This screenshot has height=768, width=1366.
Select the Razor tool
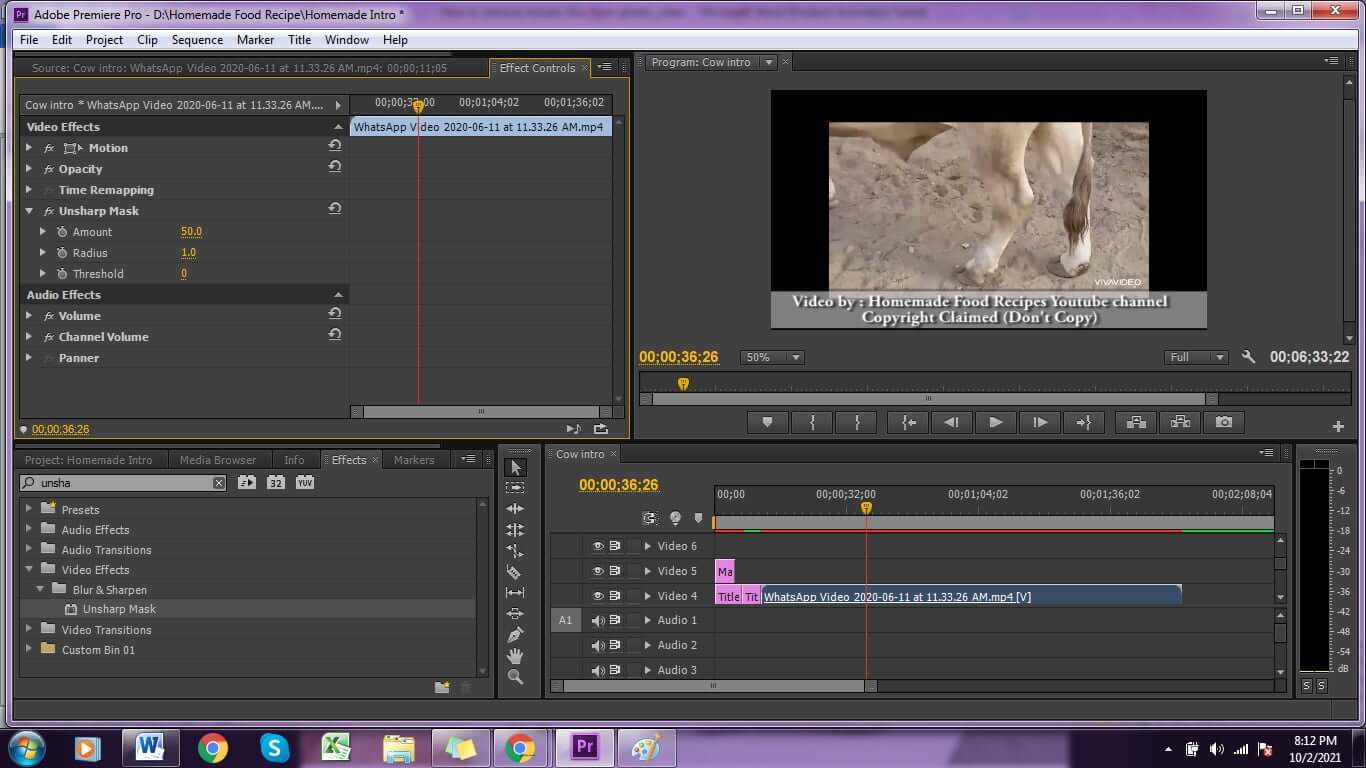click(515, 572)
